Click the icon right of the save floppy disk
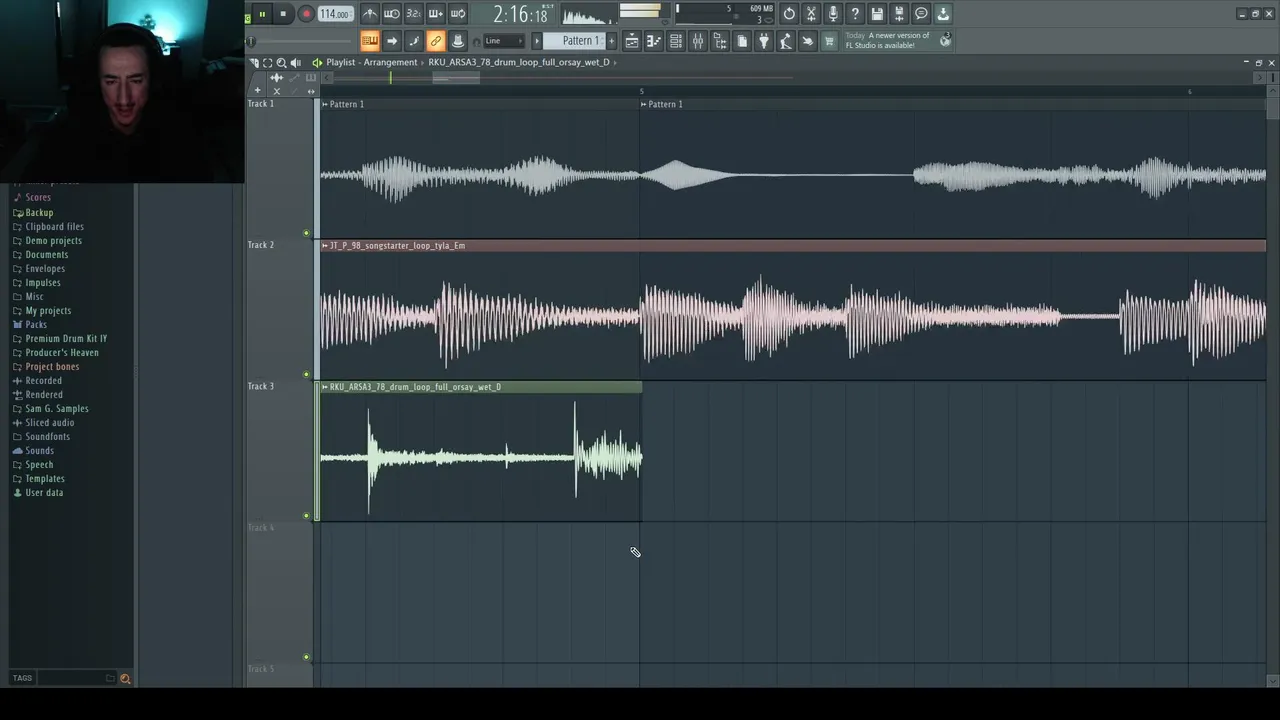The height and width of the screenshot is (720, 1280). 899,14
